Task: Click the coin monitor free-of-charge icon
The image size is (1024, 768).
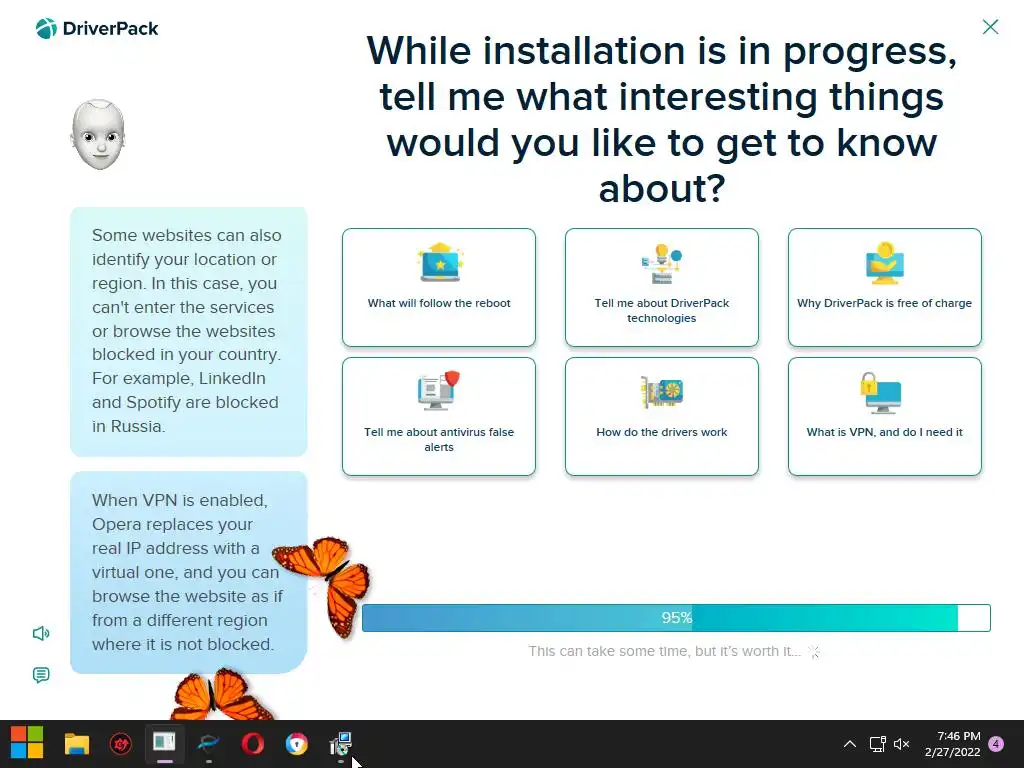Action: point(884,263)
